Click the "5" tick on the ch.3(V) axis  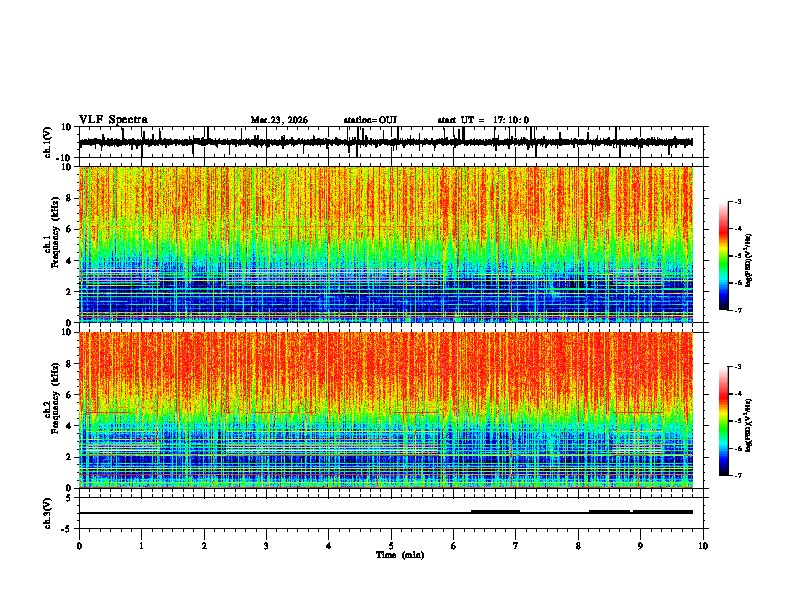coord(69,498)
